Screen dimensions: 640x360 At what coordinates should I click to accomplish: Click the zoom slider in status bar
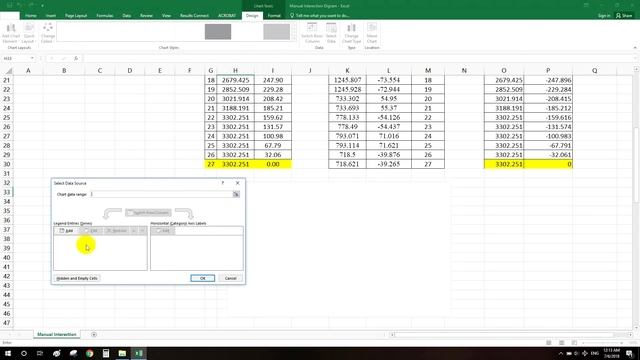pos(603,343)
